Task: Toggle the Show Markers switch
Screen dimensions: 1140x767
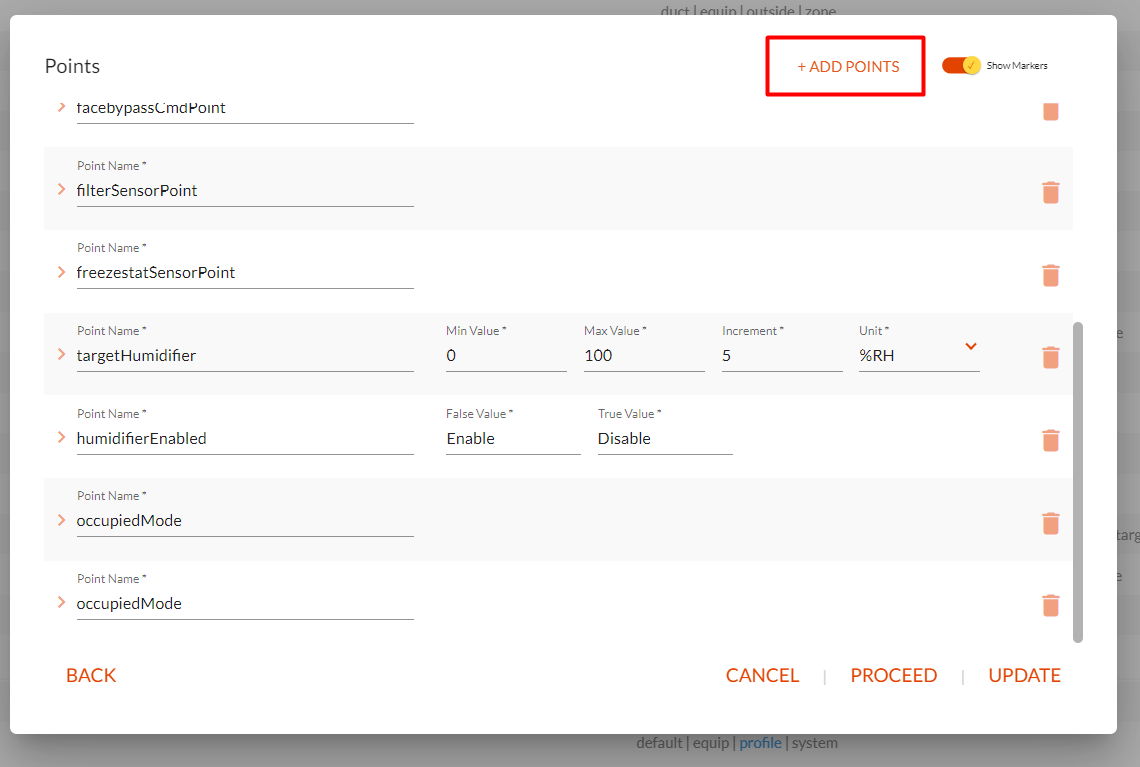Action: (961, 65)
